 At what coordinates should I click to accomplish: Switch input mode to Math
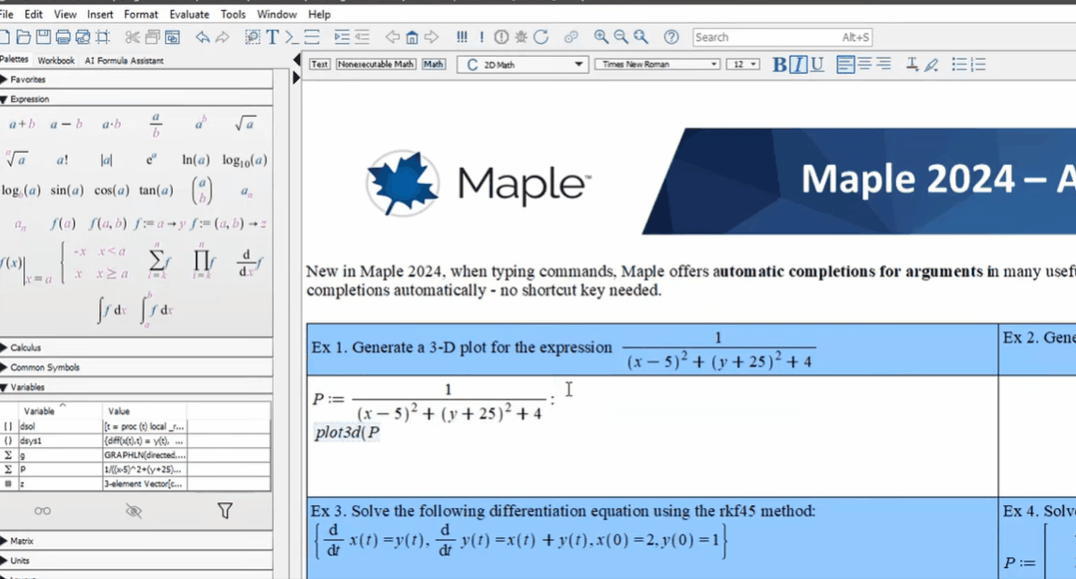pyautogui.click(x=433, y=64)
